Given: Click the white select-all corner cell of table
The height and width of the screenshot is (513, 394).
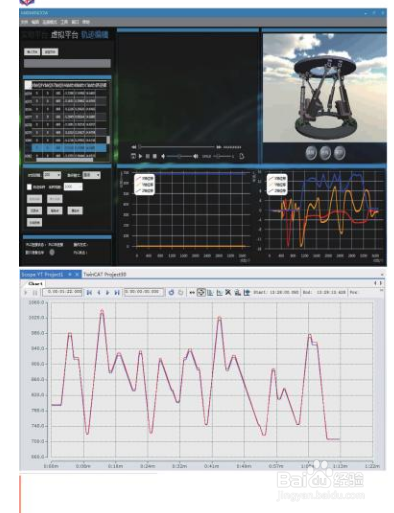Looking at the screenshot, I should (x=28, y=85).
